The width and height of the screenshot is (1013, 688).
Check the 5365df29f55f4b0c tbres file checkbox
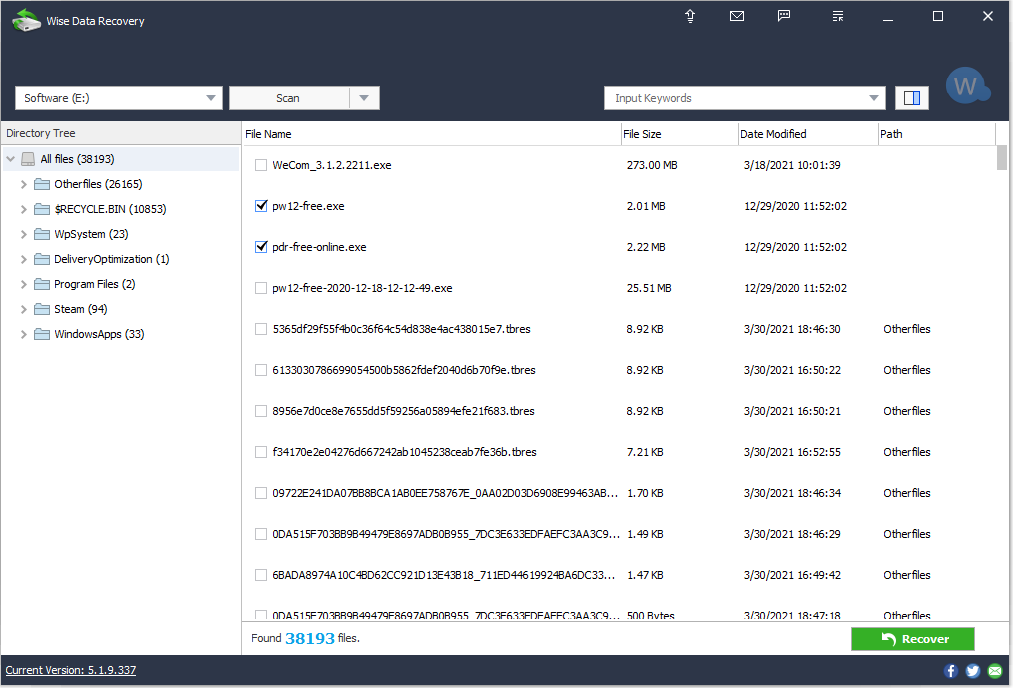261,329
